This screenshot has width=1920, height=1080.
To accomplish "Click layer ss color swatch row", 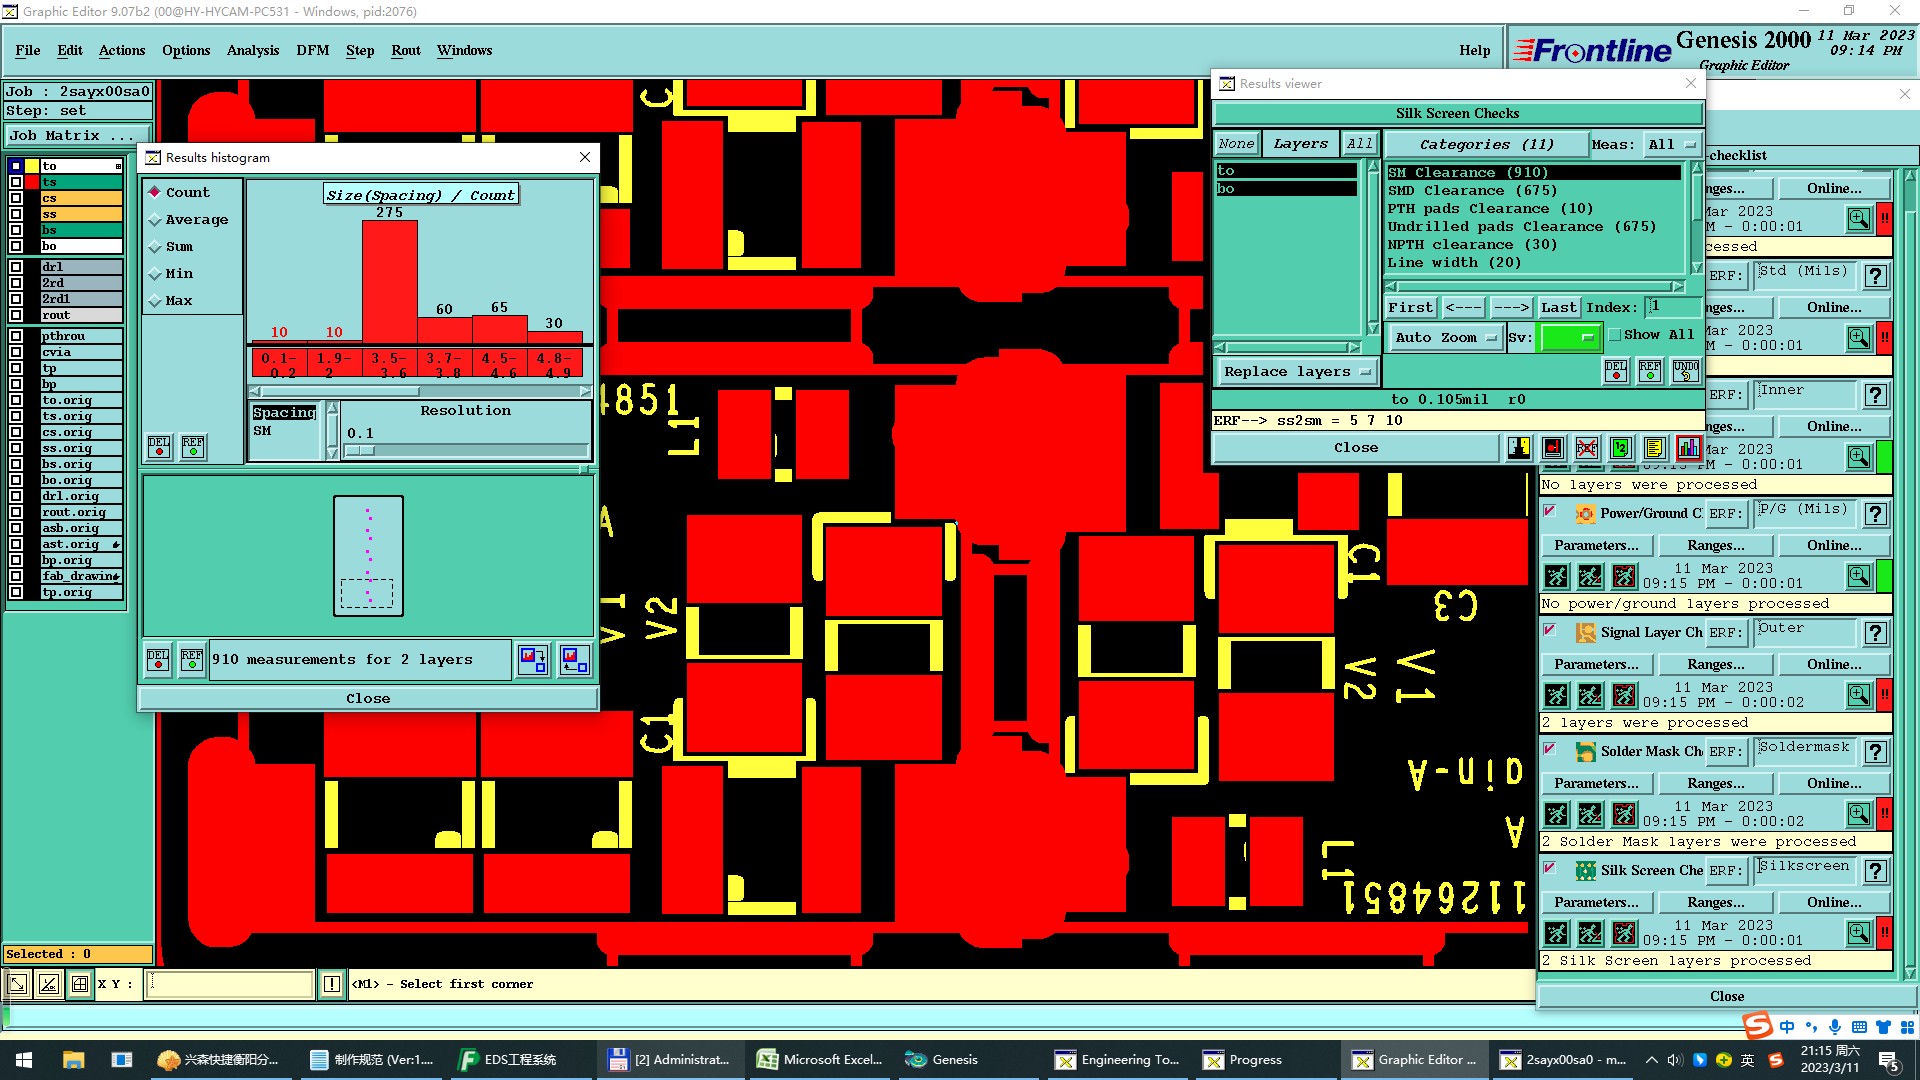I will point(81,215).
